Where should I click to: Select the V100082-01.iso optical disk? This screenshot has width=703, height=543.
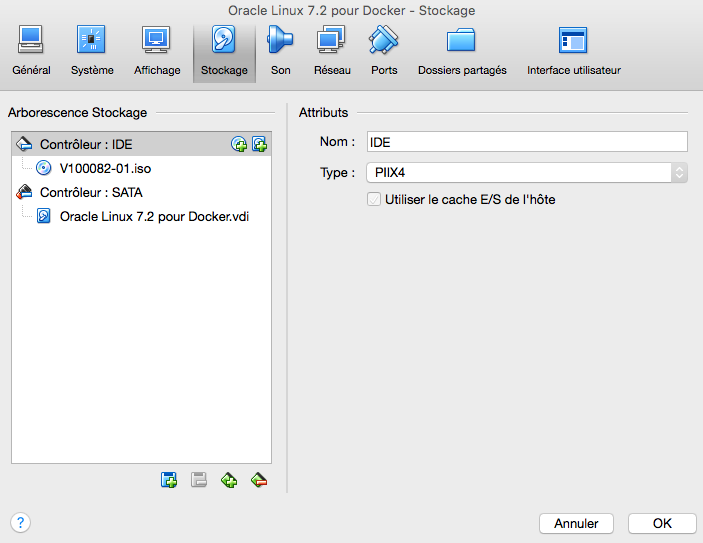105,168
